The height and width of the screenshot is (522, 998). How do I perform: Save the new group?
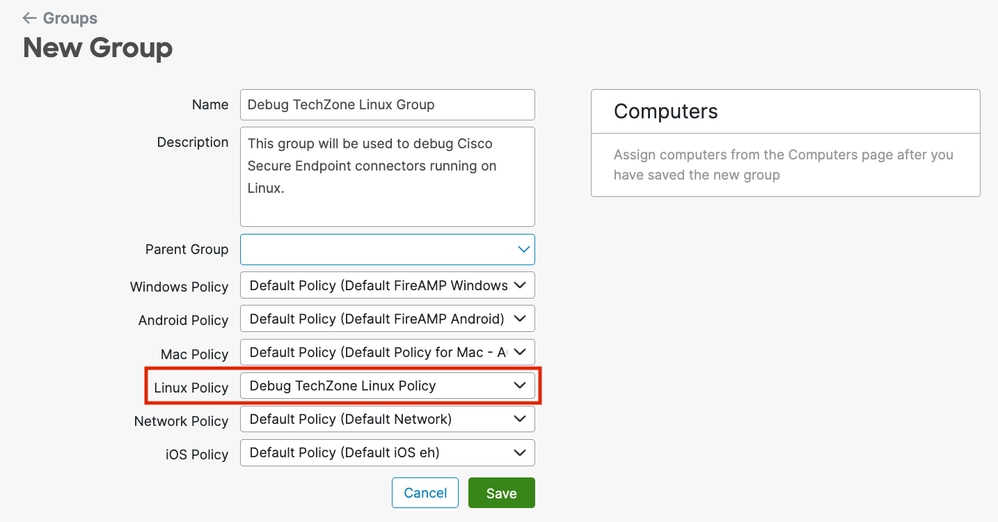[x=502, y=493]
